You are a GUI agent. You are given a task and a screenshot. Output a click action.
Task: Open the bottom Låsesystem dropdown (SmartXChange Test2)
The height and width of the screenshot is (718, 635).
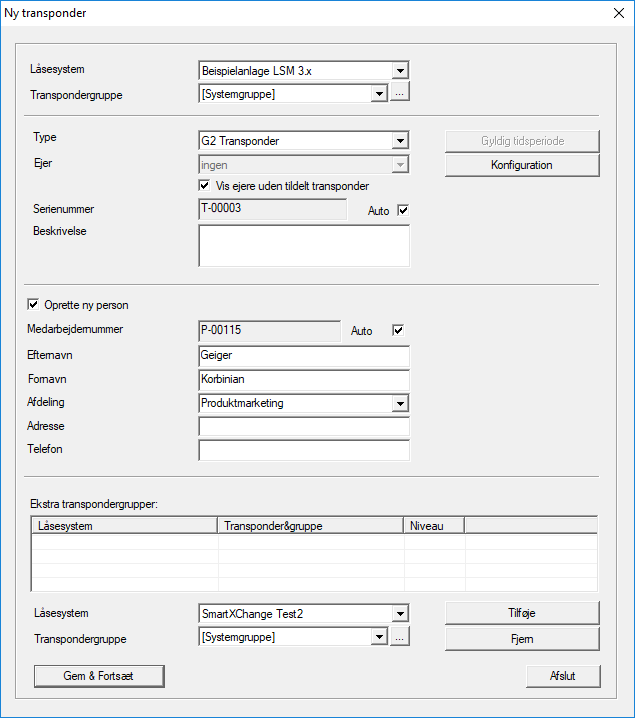pyautogui.click(x=400, y=613)
